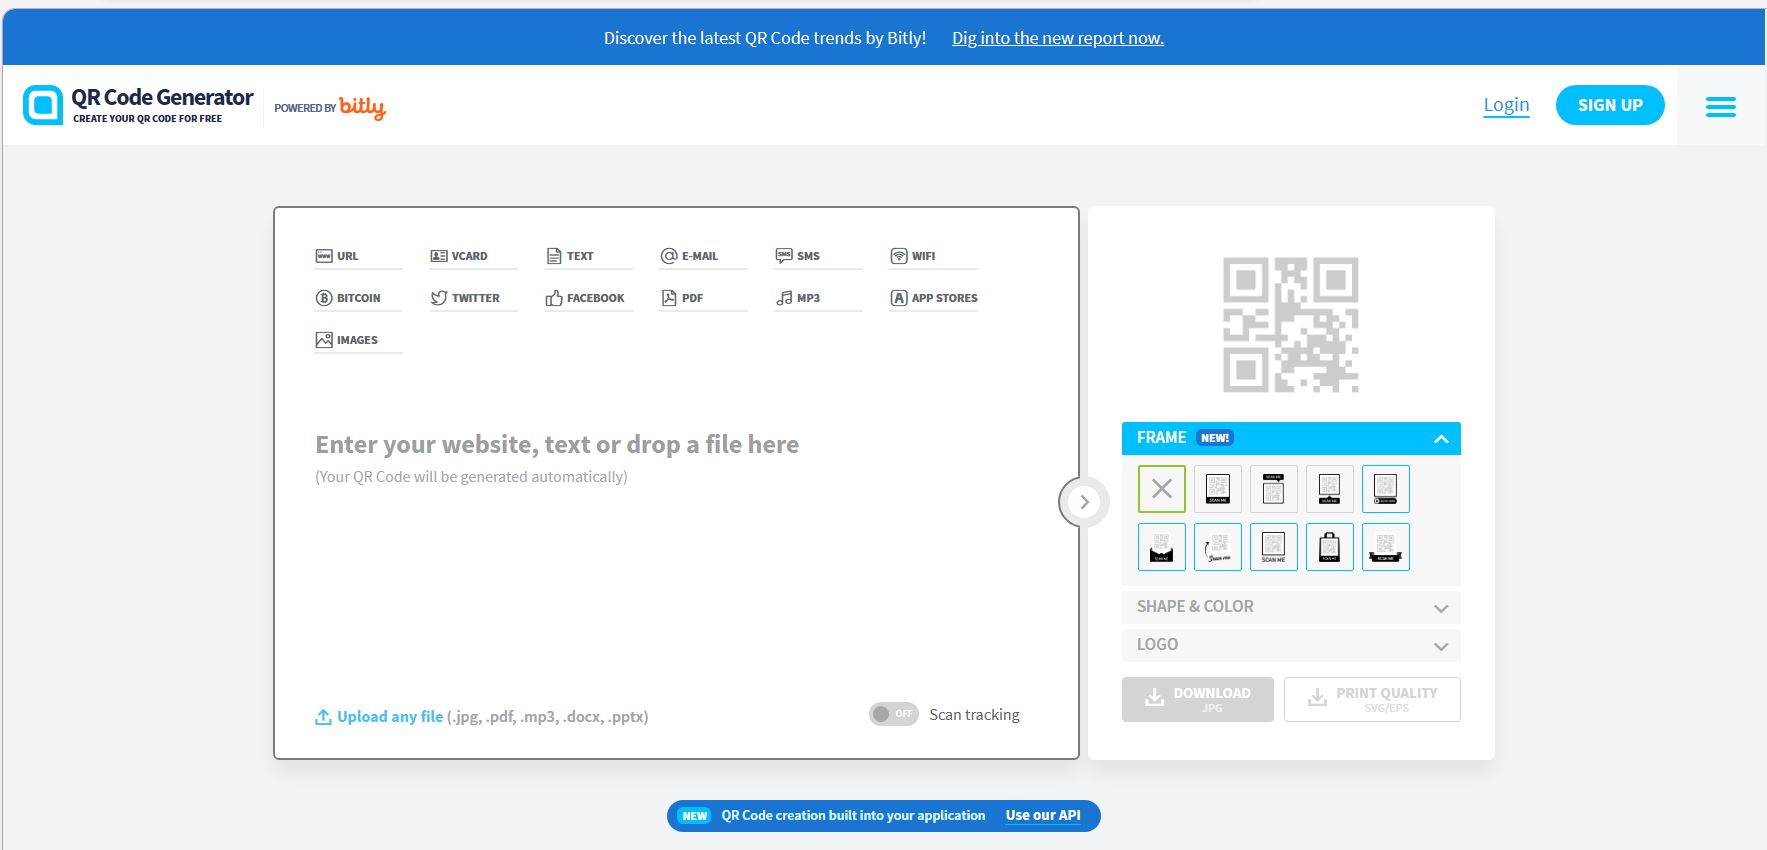
Task: Choose the shopping bag frame style
Action: (x=1329, y=547)
